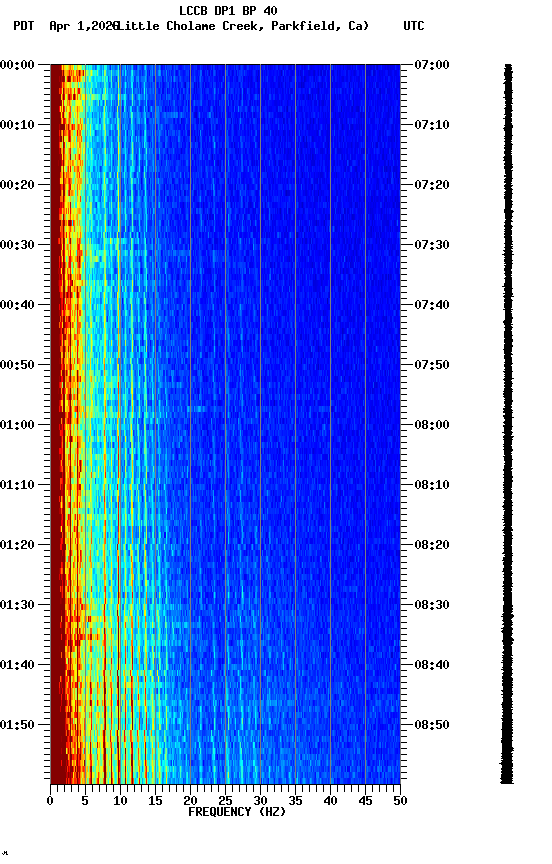Click the title text "LCCB DP1 BP 40"
Viewport: 552px width, 864px height.
pyautogui.click(x=228, y=10)
